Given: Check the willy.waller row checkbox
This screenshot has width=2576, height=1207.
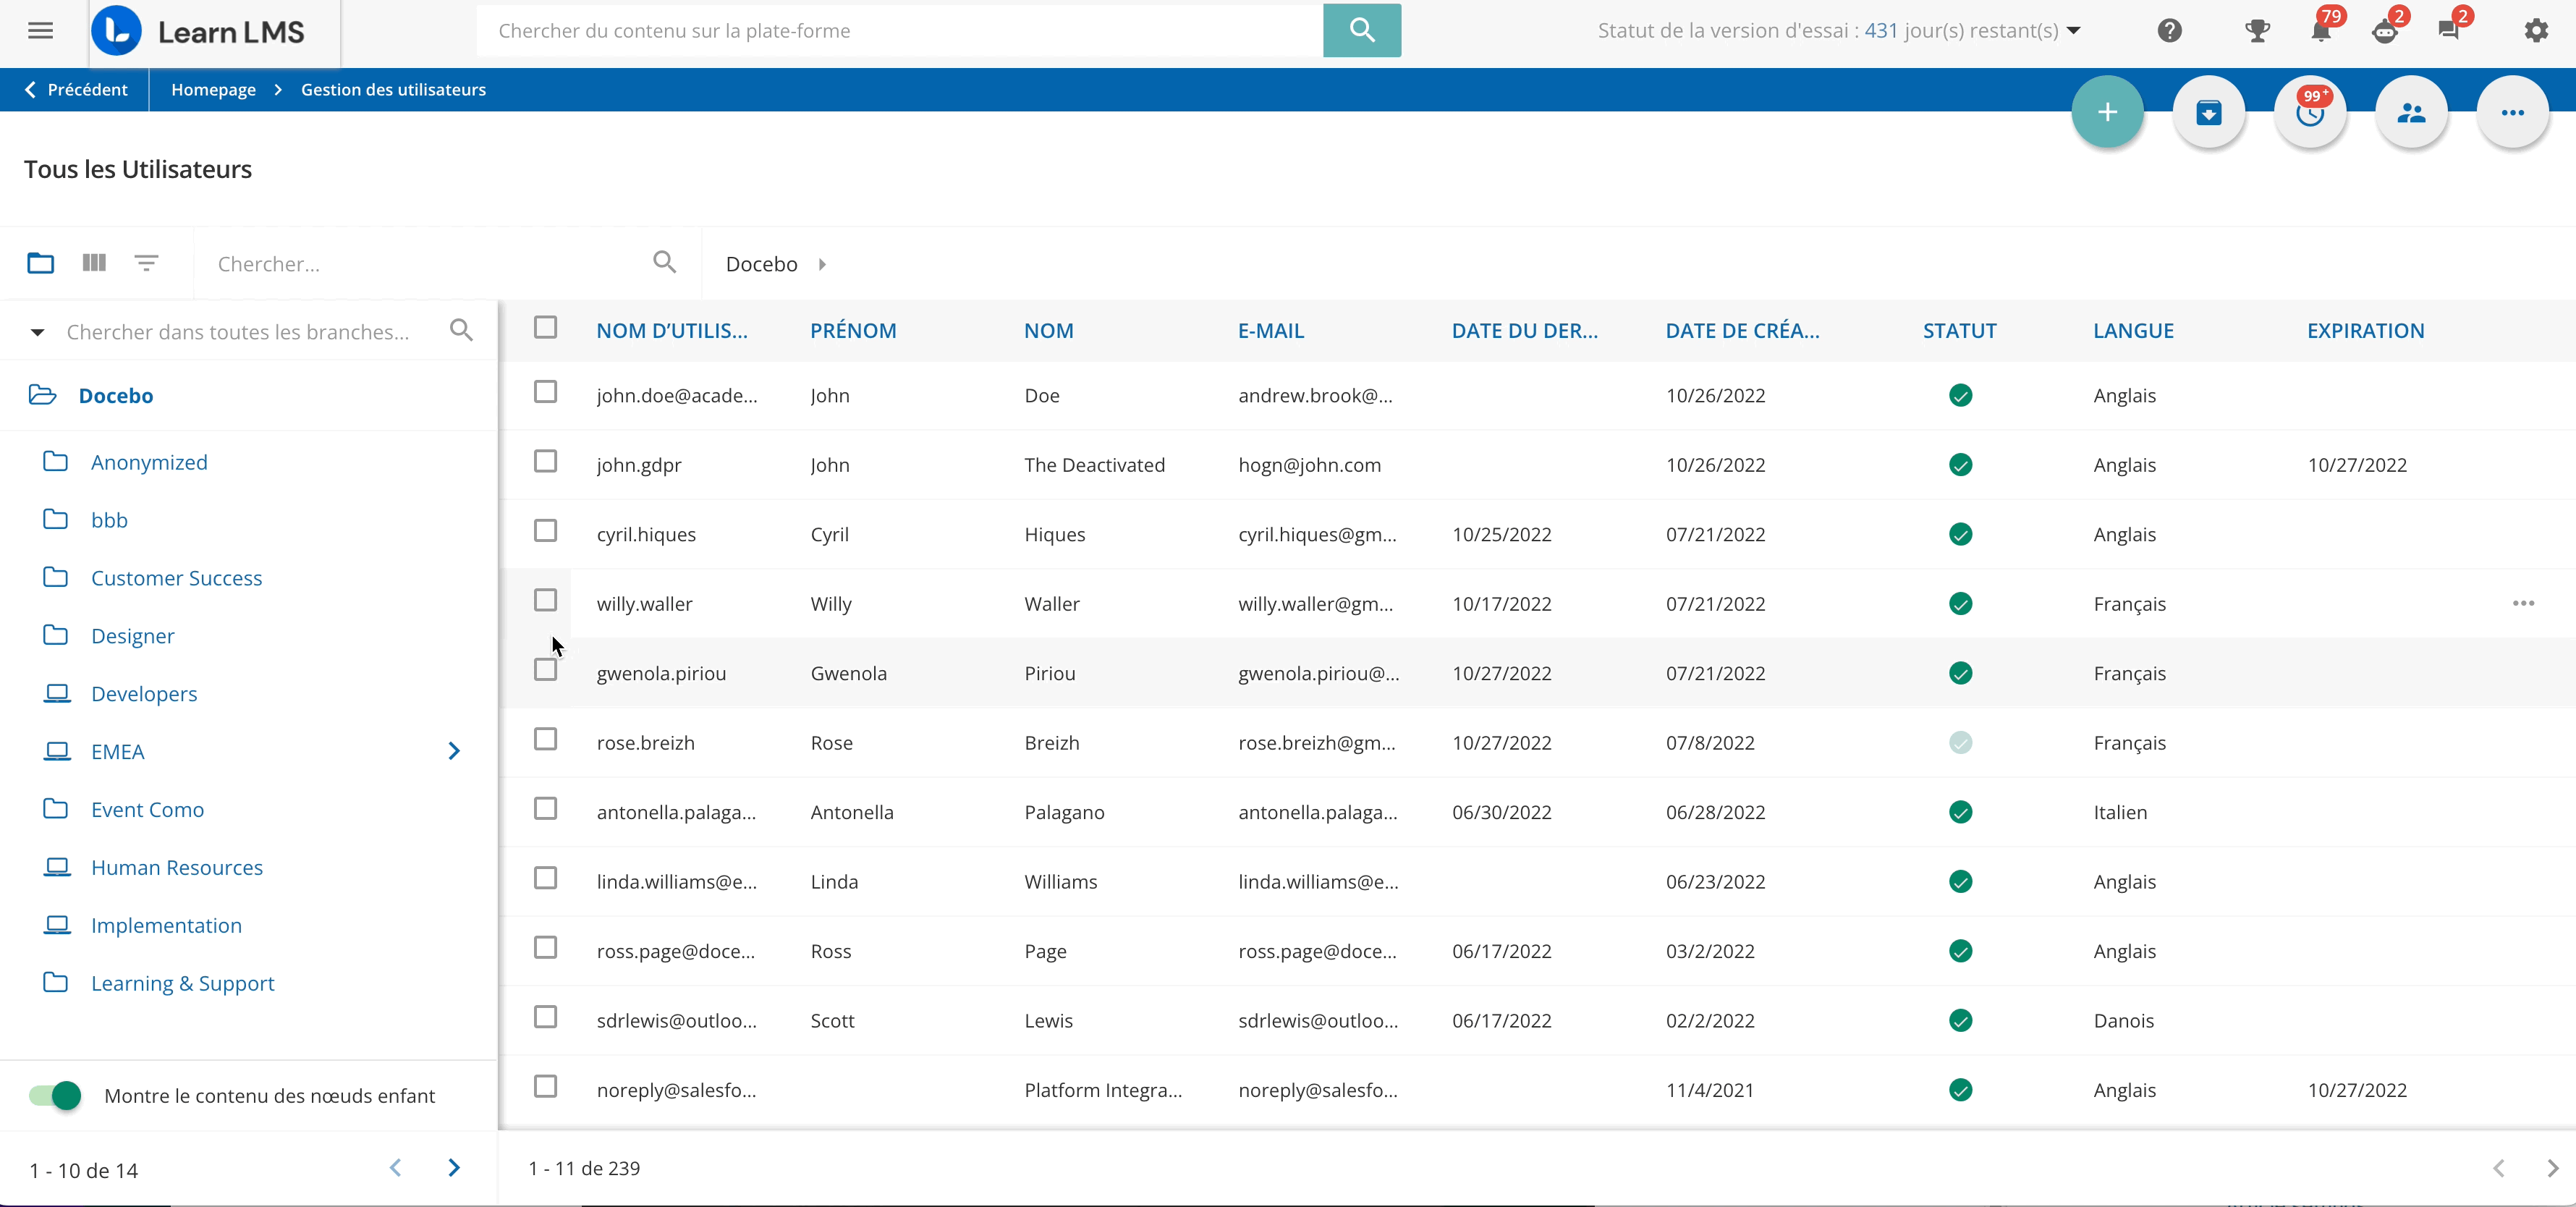Looking at the screenshot, I should point(545,600).
